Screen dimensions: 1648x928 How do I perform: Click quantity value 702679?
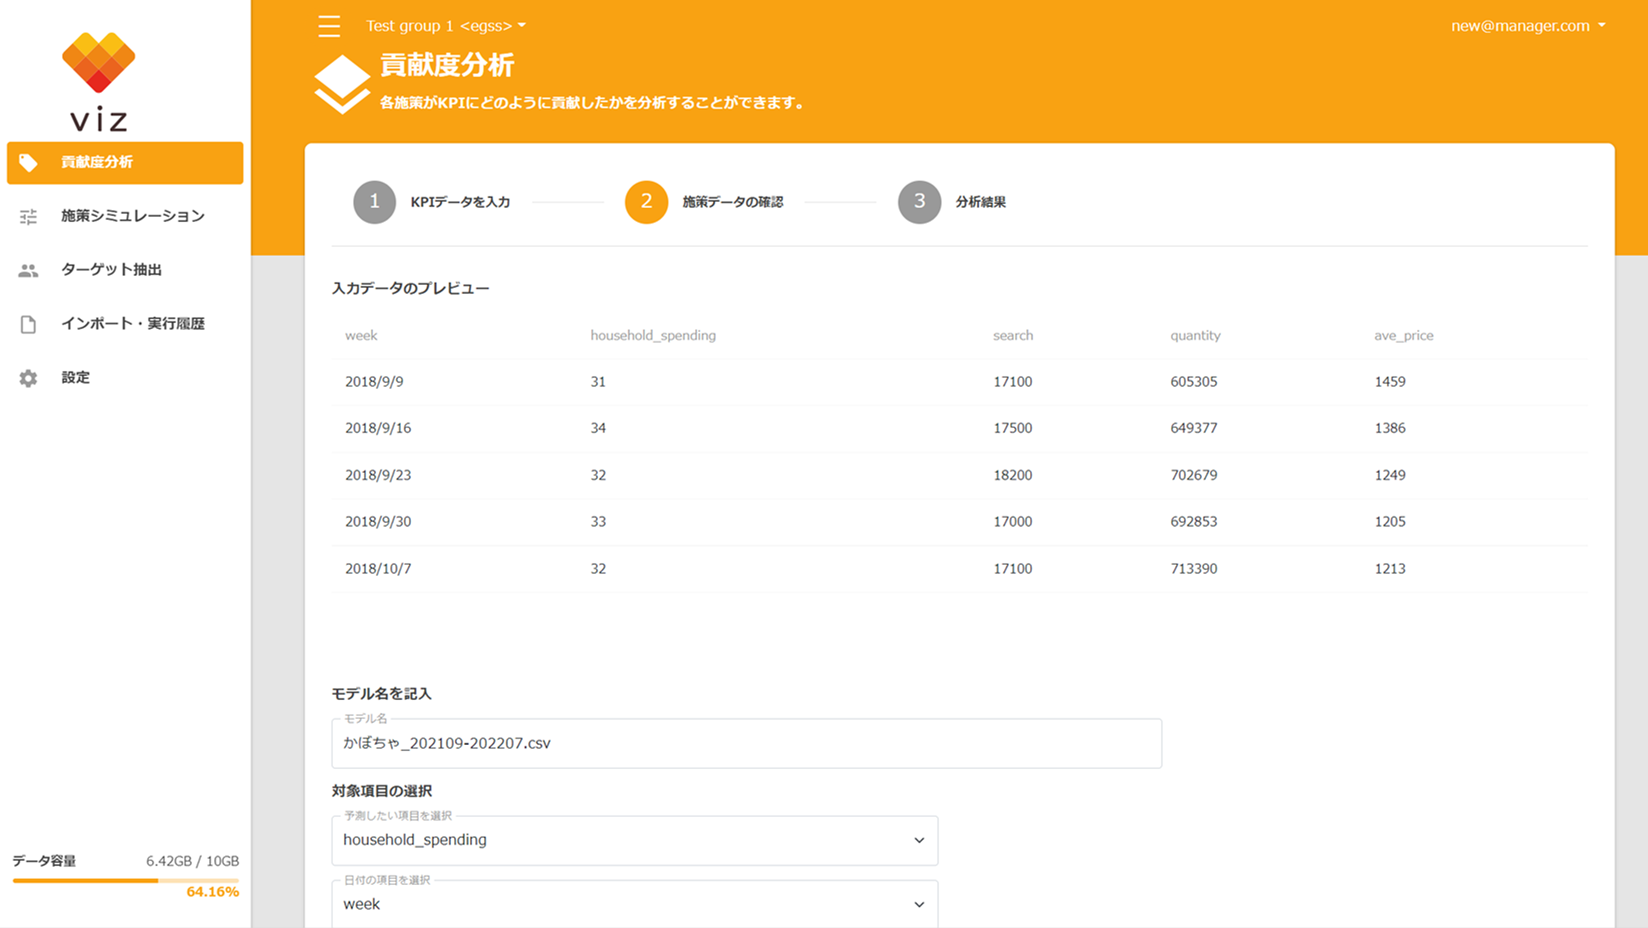[1194, 475]
